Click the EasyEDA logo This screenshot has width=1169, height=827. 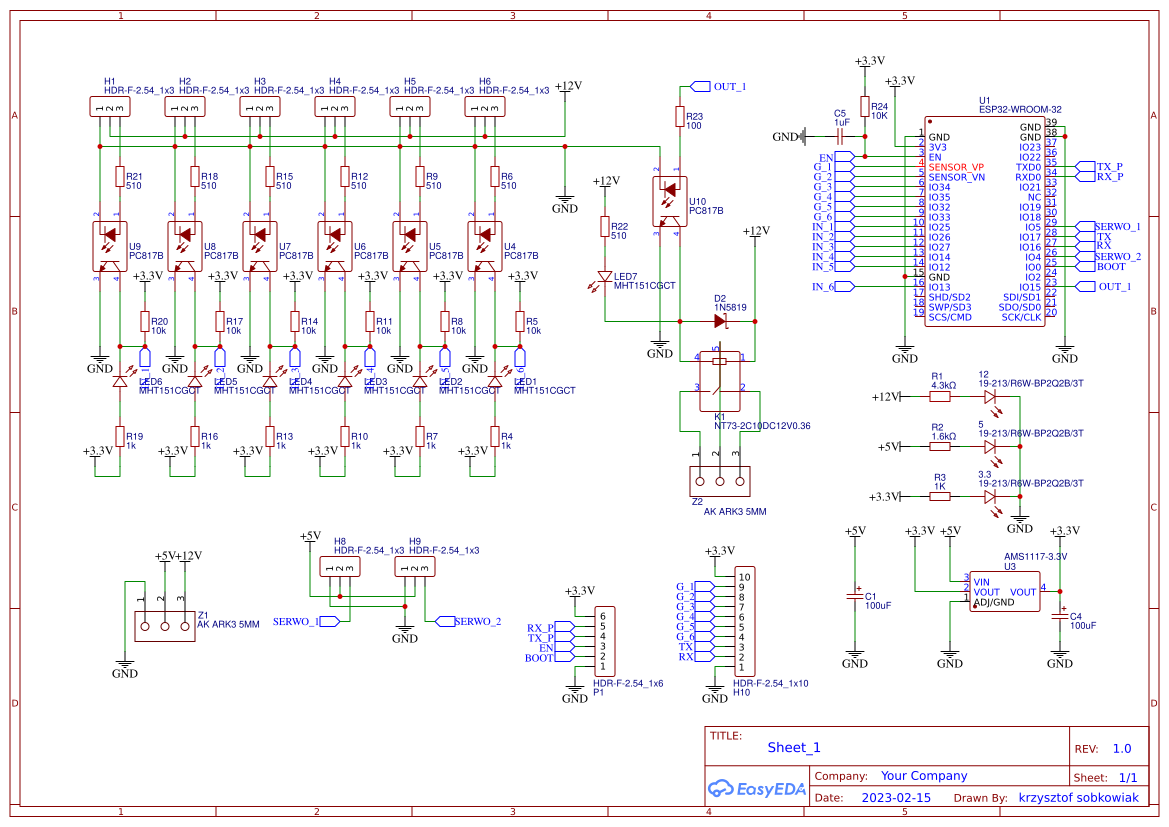[x=758, y=789]
